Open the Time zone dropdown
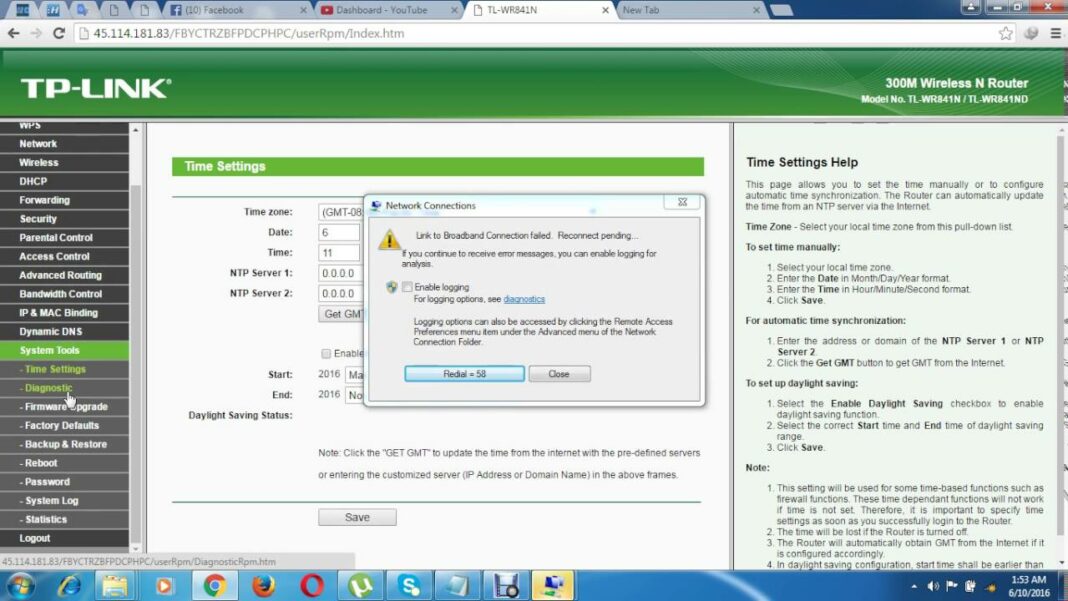Image resolution: width=1068 pixels, height=601 pixels. pyautogui.click(x=340, y=211)
